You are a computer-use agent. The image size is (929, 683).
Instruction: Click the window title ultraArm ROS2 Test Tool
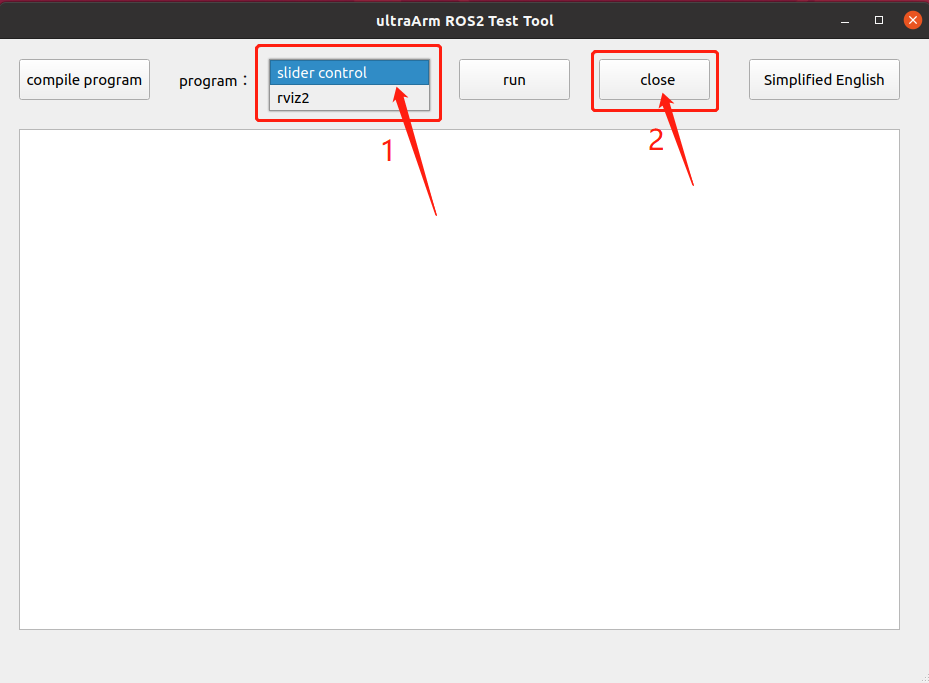point(464,21)
